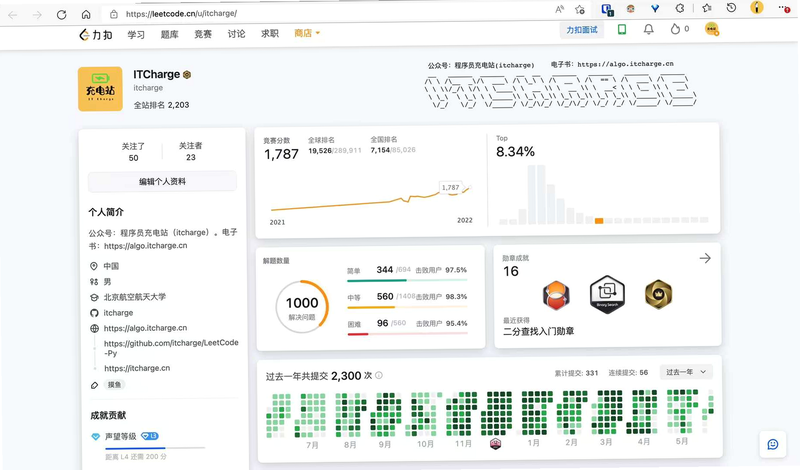This screenshot has width=800, height=470.
Task: Reload the page with the refresh icon
Action: point(62,14)
